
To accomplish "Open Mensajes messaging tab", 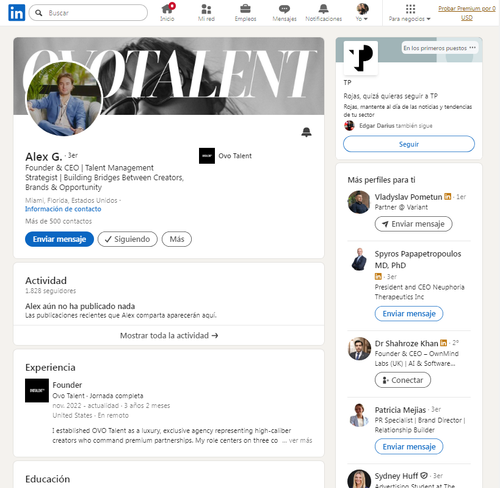I will point(284,13).
